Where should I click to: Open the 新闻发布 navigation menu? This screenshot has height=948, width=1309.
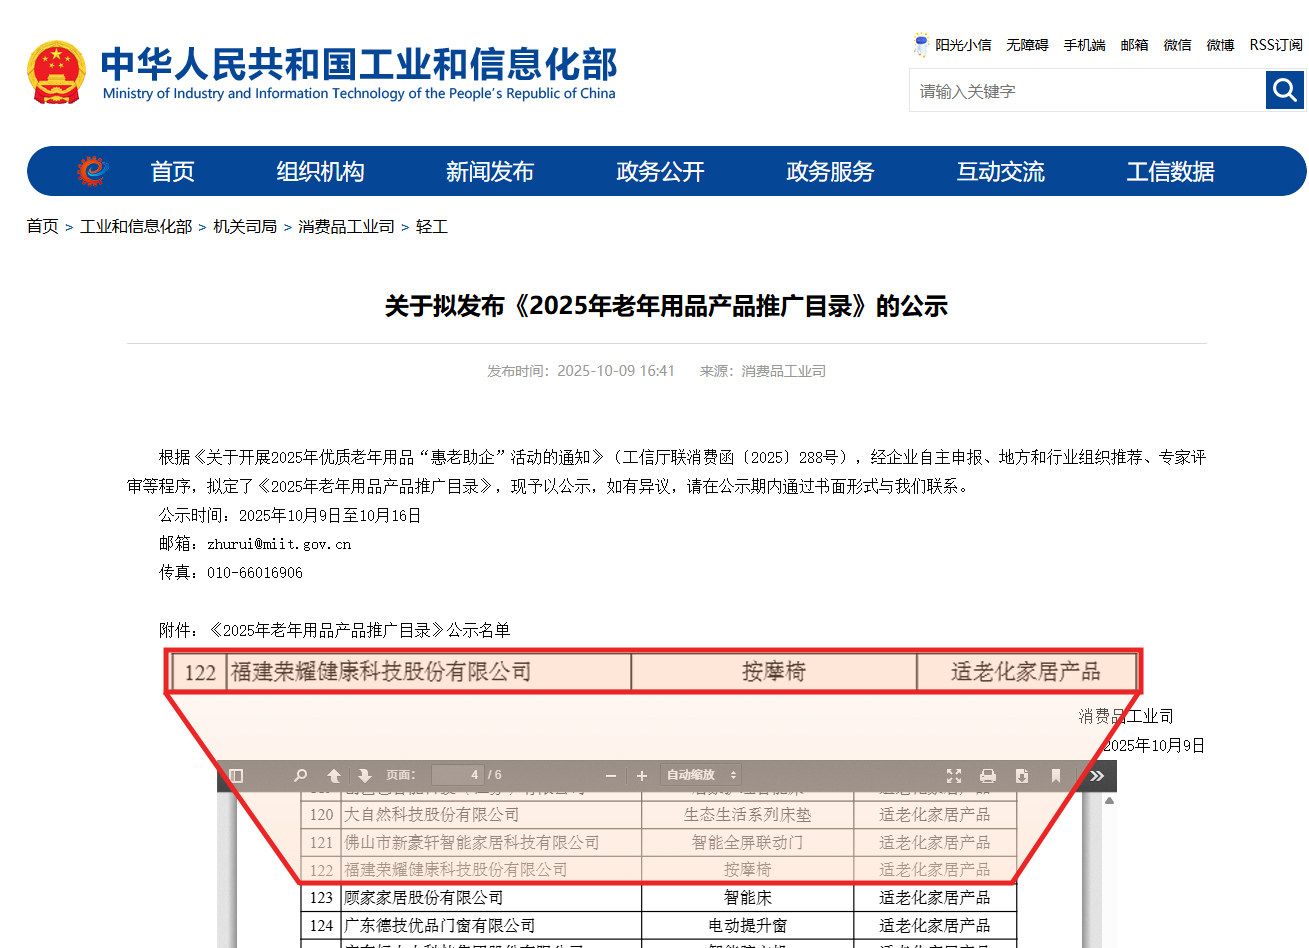(490, 172)
